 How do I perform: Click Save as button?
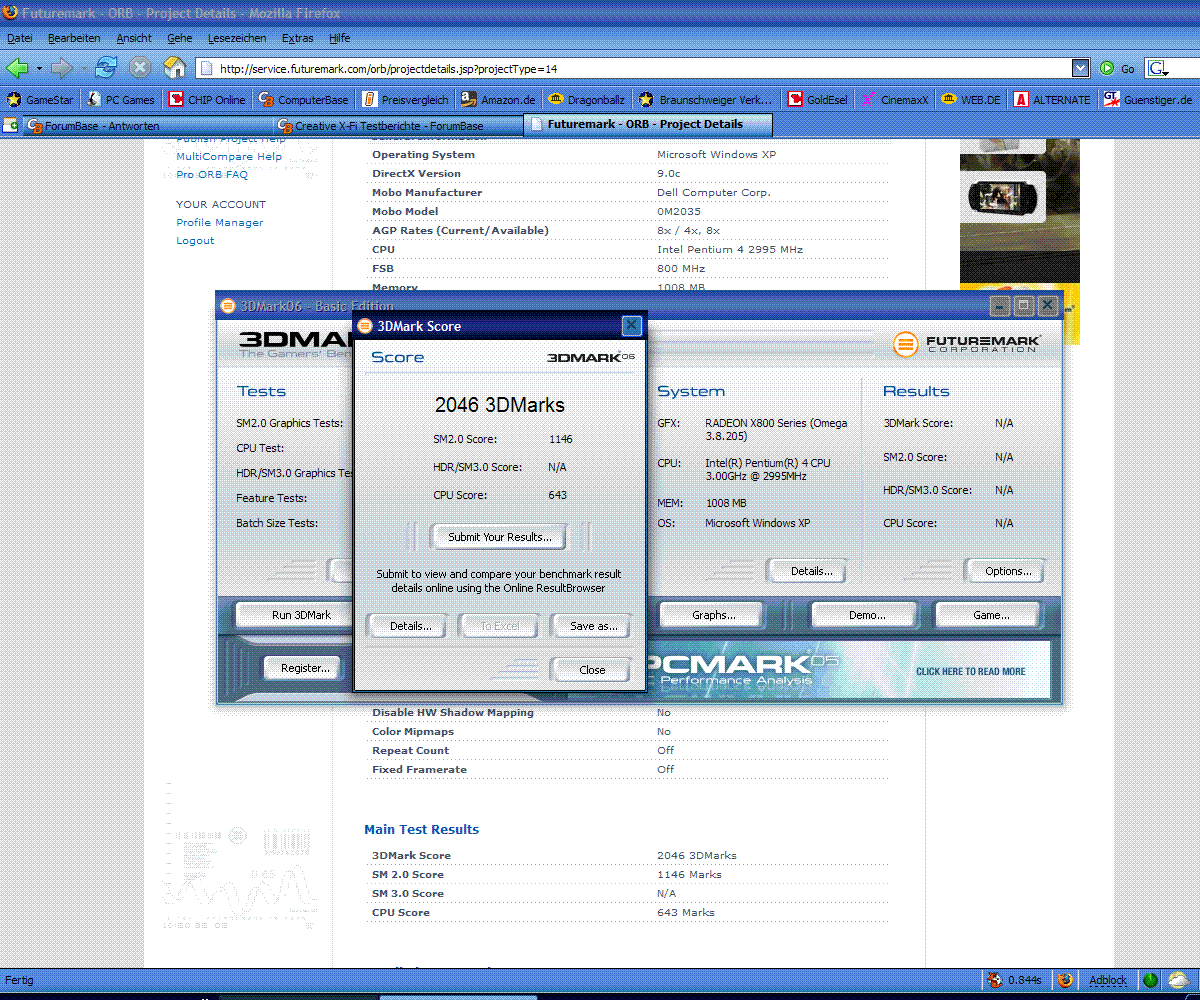coord(593,626)
